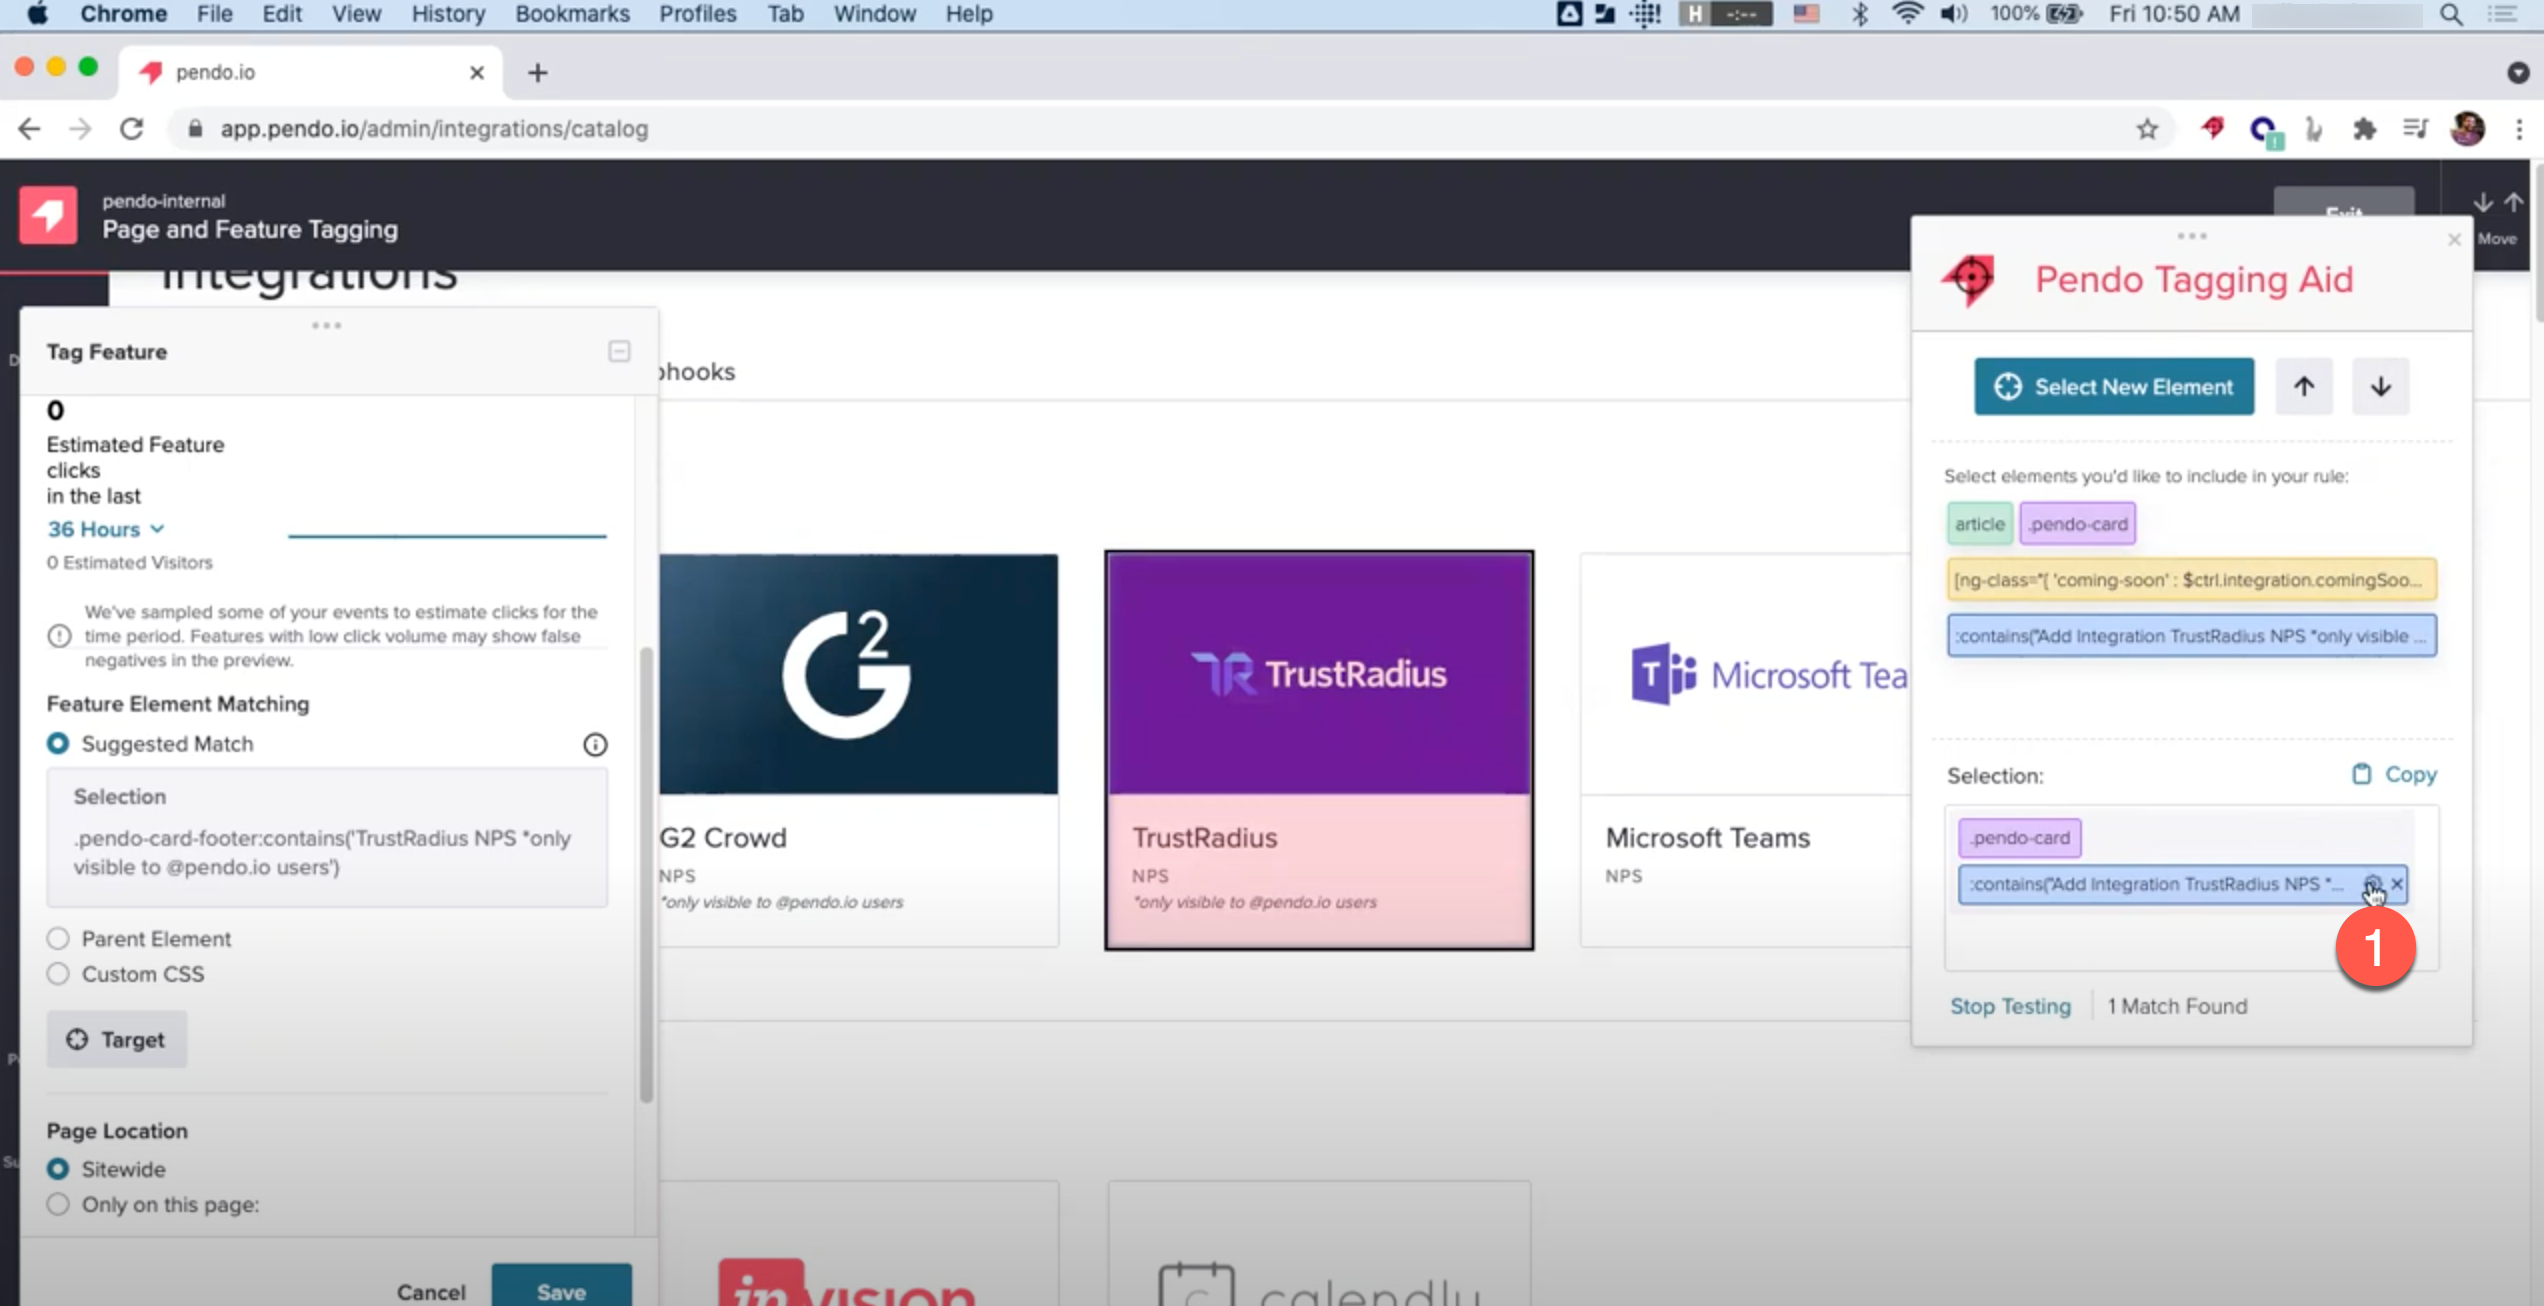The image size is (2544, 1306).
Task: Reload the page with the refresh icon
Action: click(x=132, y=129)
